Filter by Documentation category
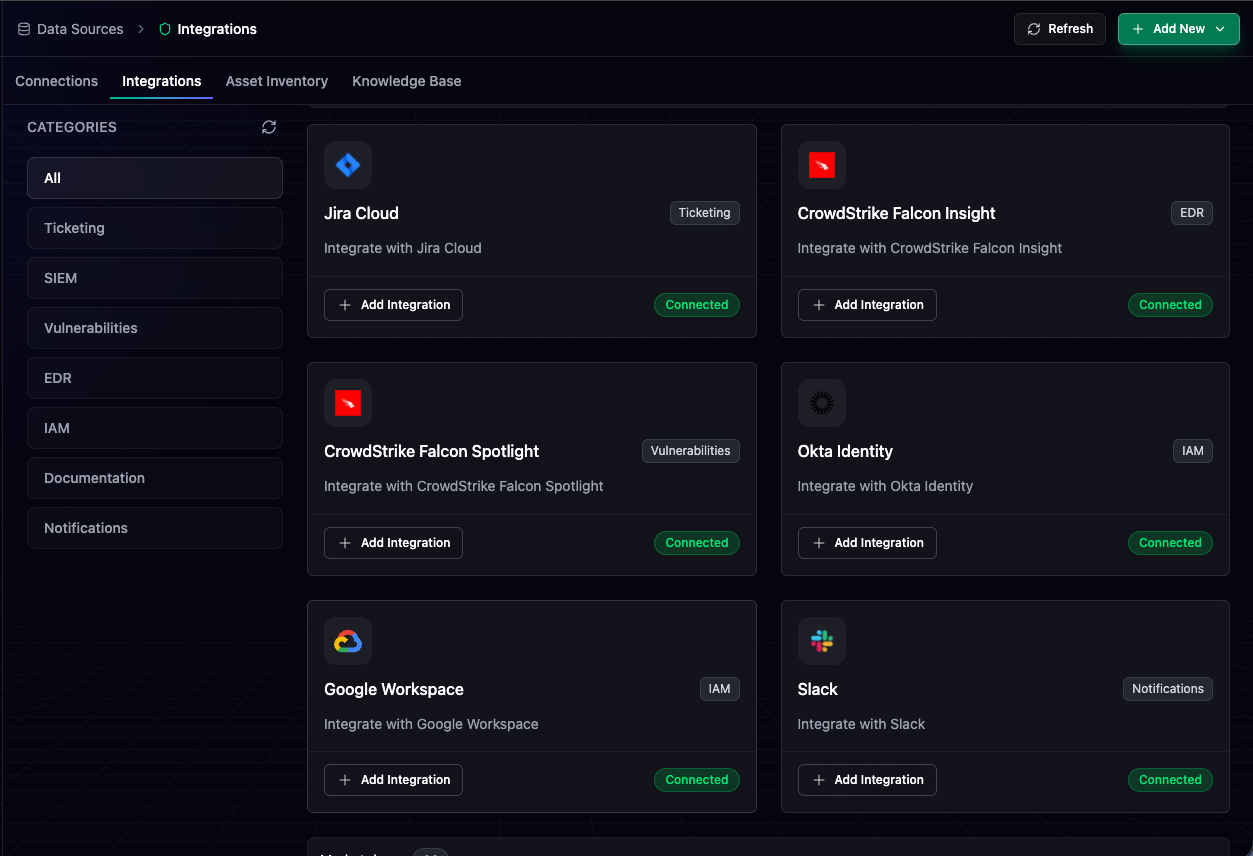 tap(155, 478)
